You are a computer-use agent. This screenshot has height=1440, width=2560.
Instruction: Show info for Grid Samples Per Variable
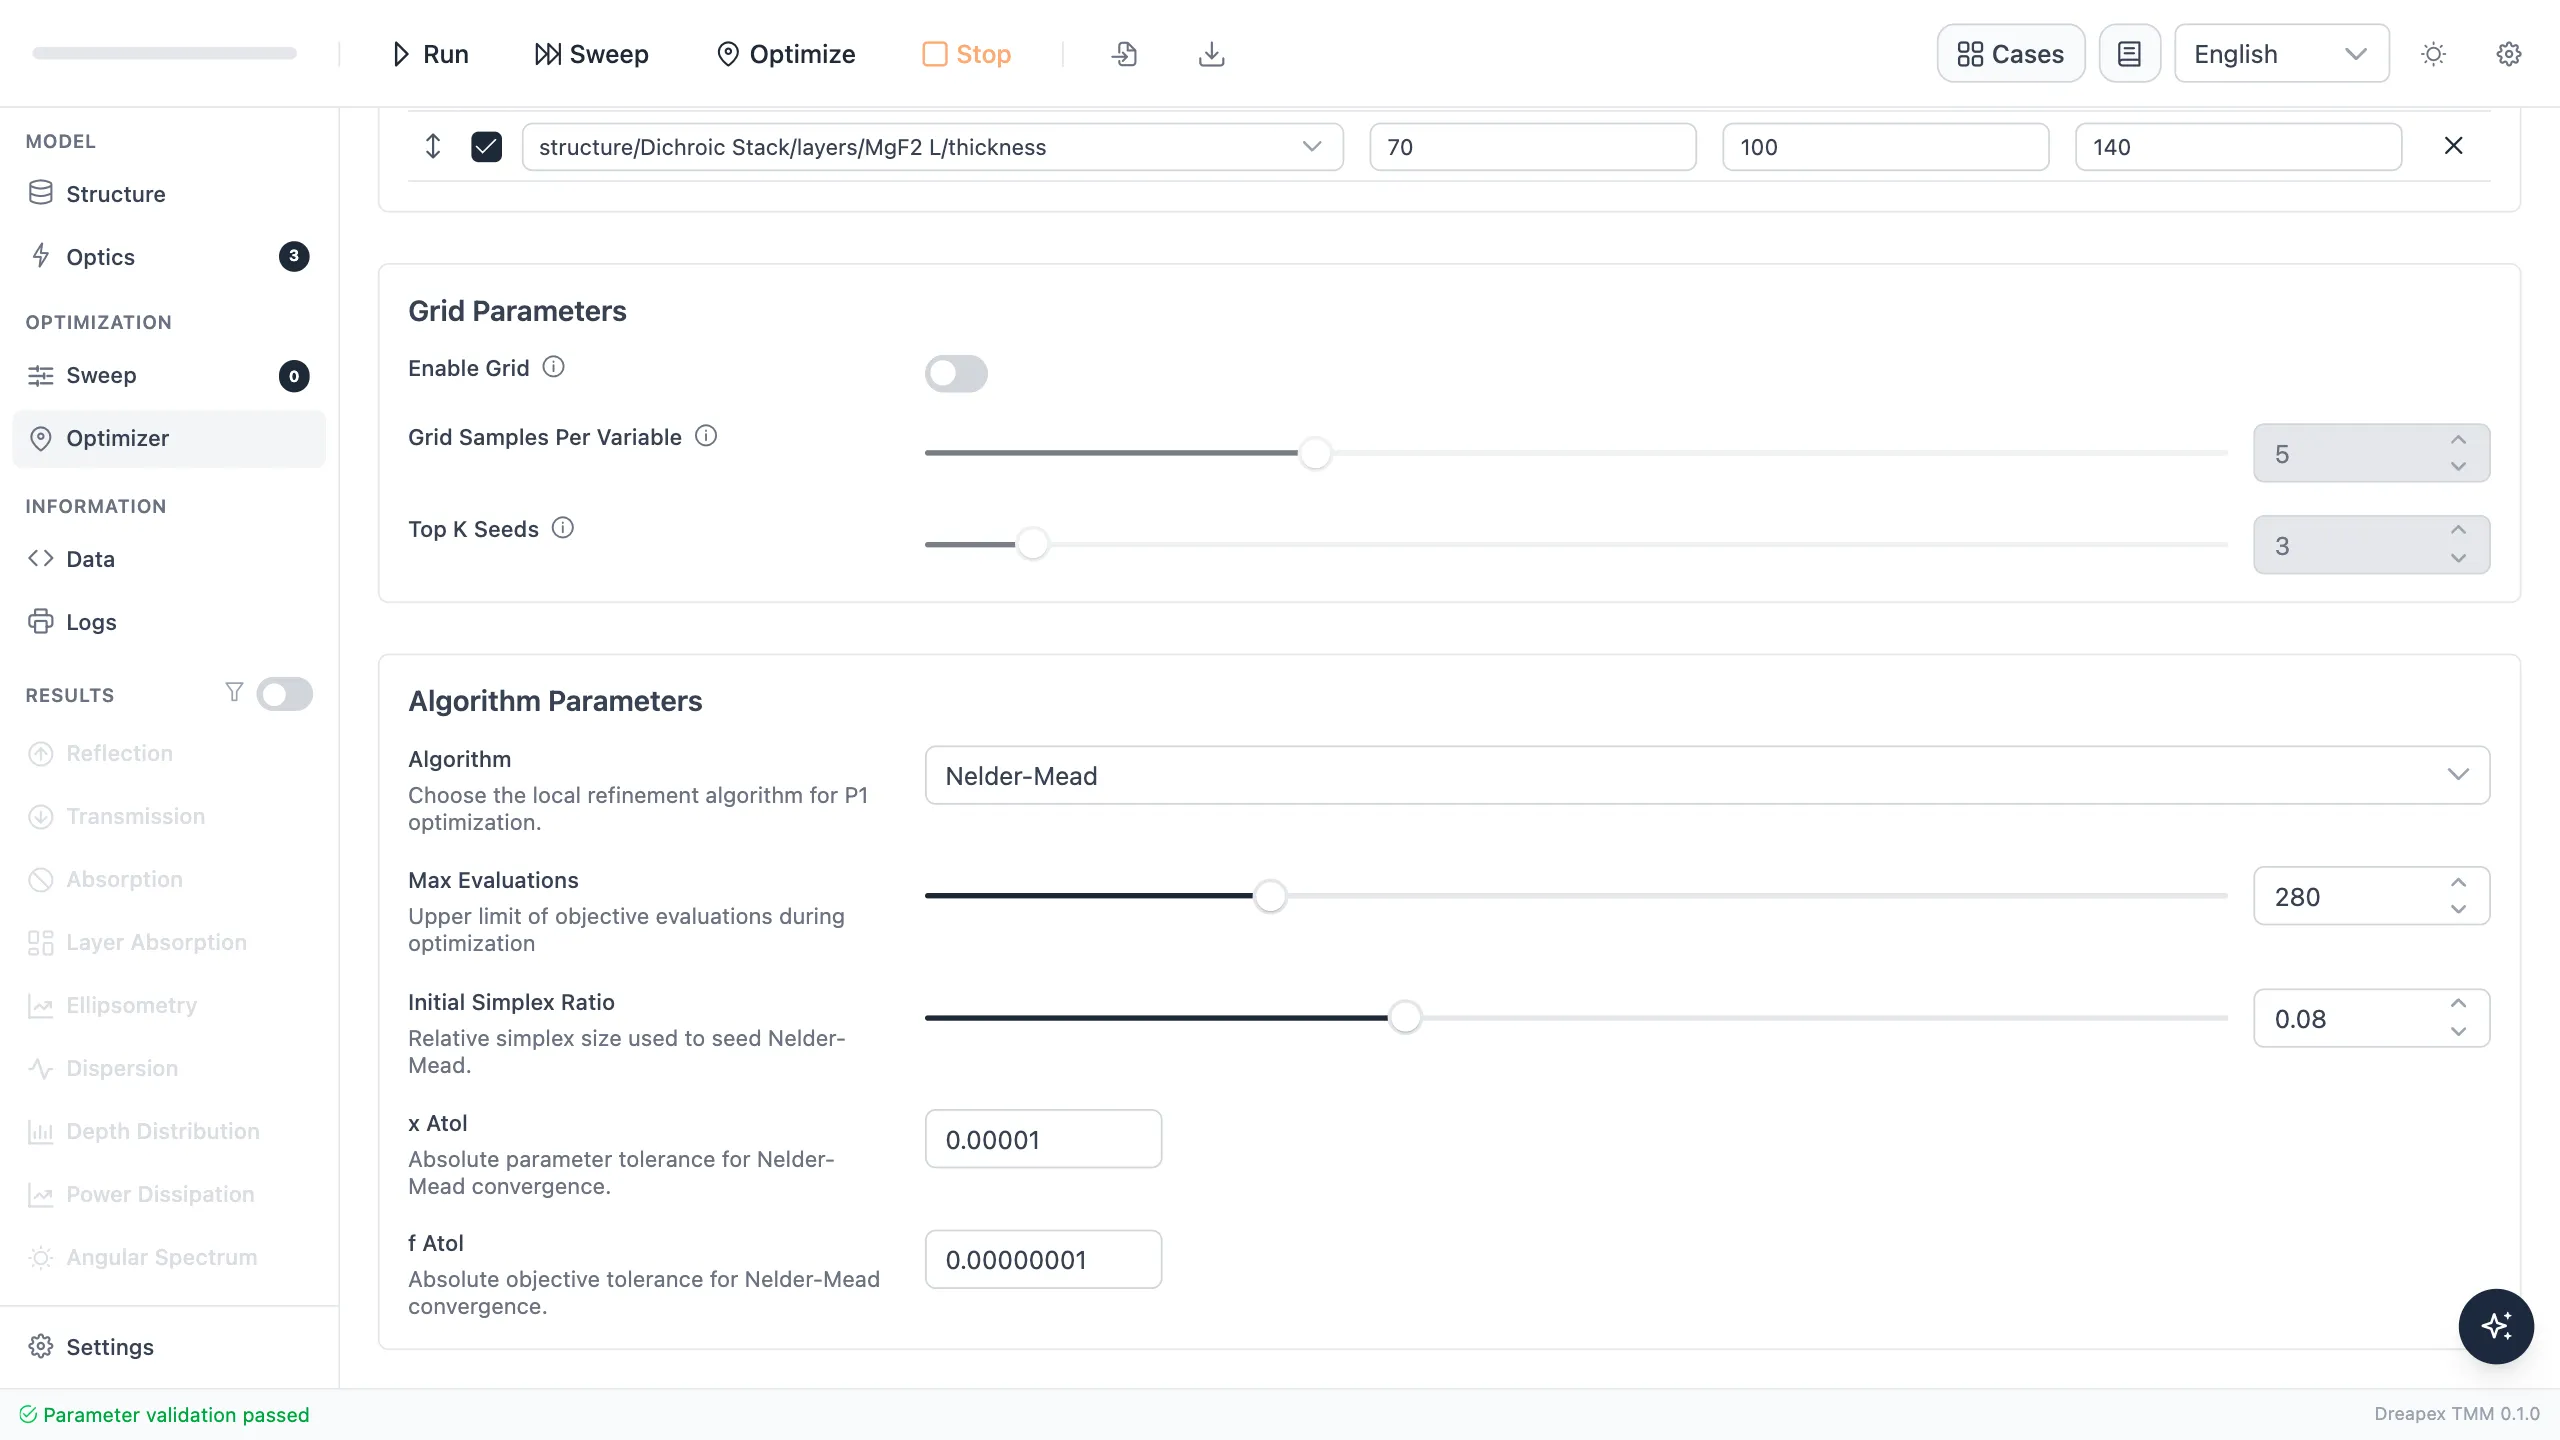(x=706, y=436)
